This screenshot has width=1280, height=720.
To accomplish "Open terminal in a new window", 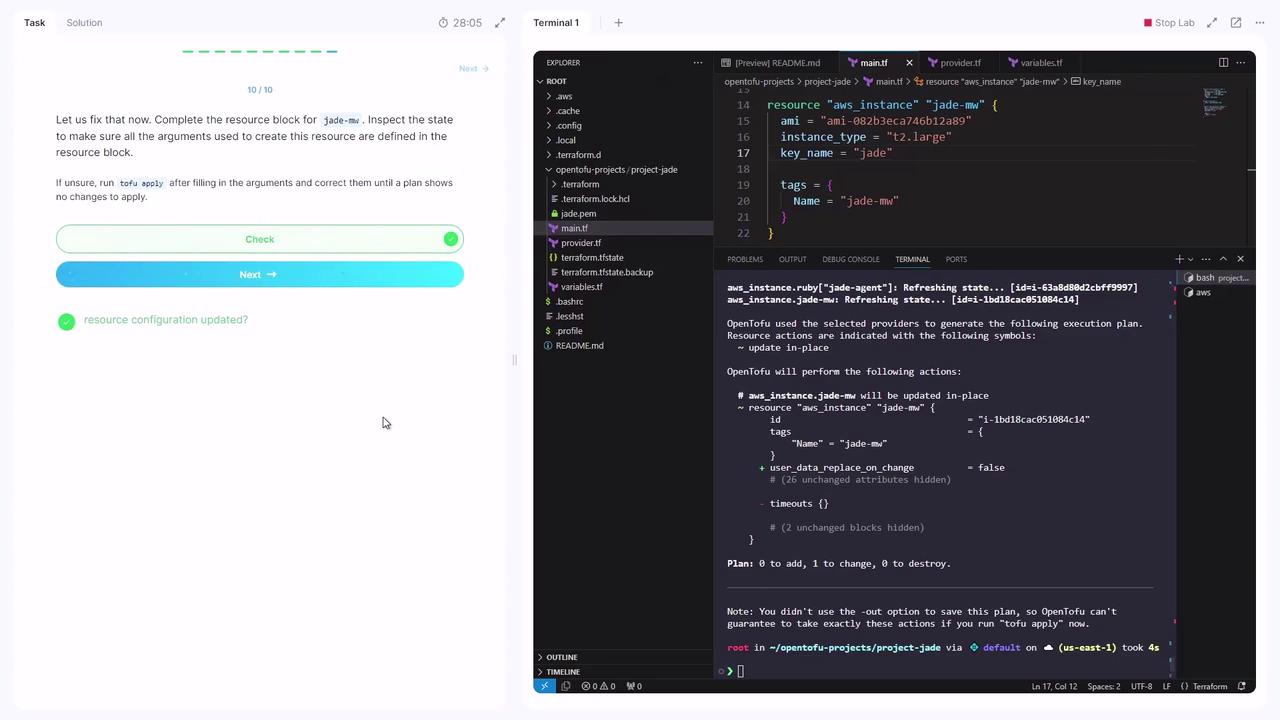I will [1236, 23].
